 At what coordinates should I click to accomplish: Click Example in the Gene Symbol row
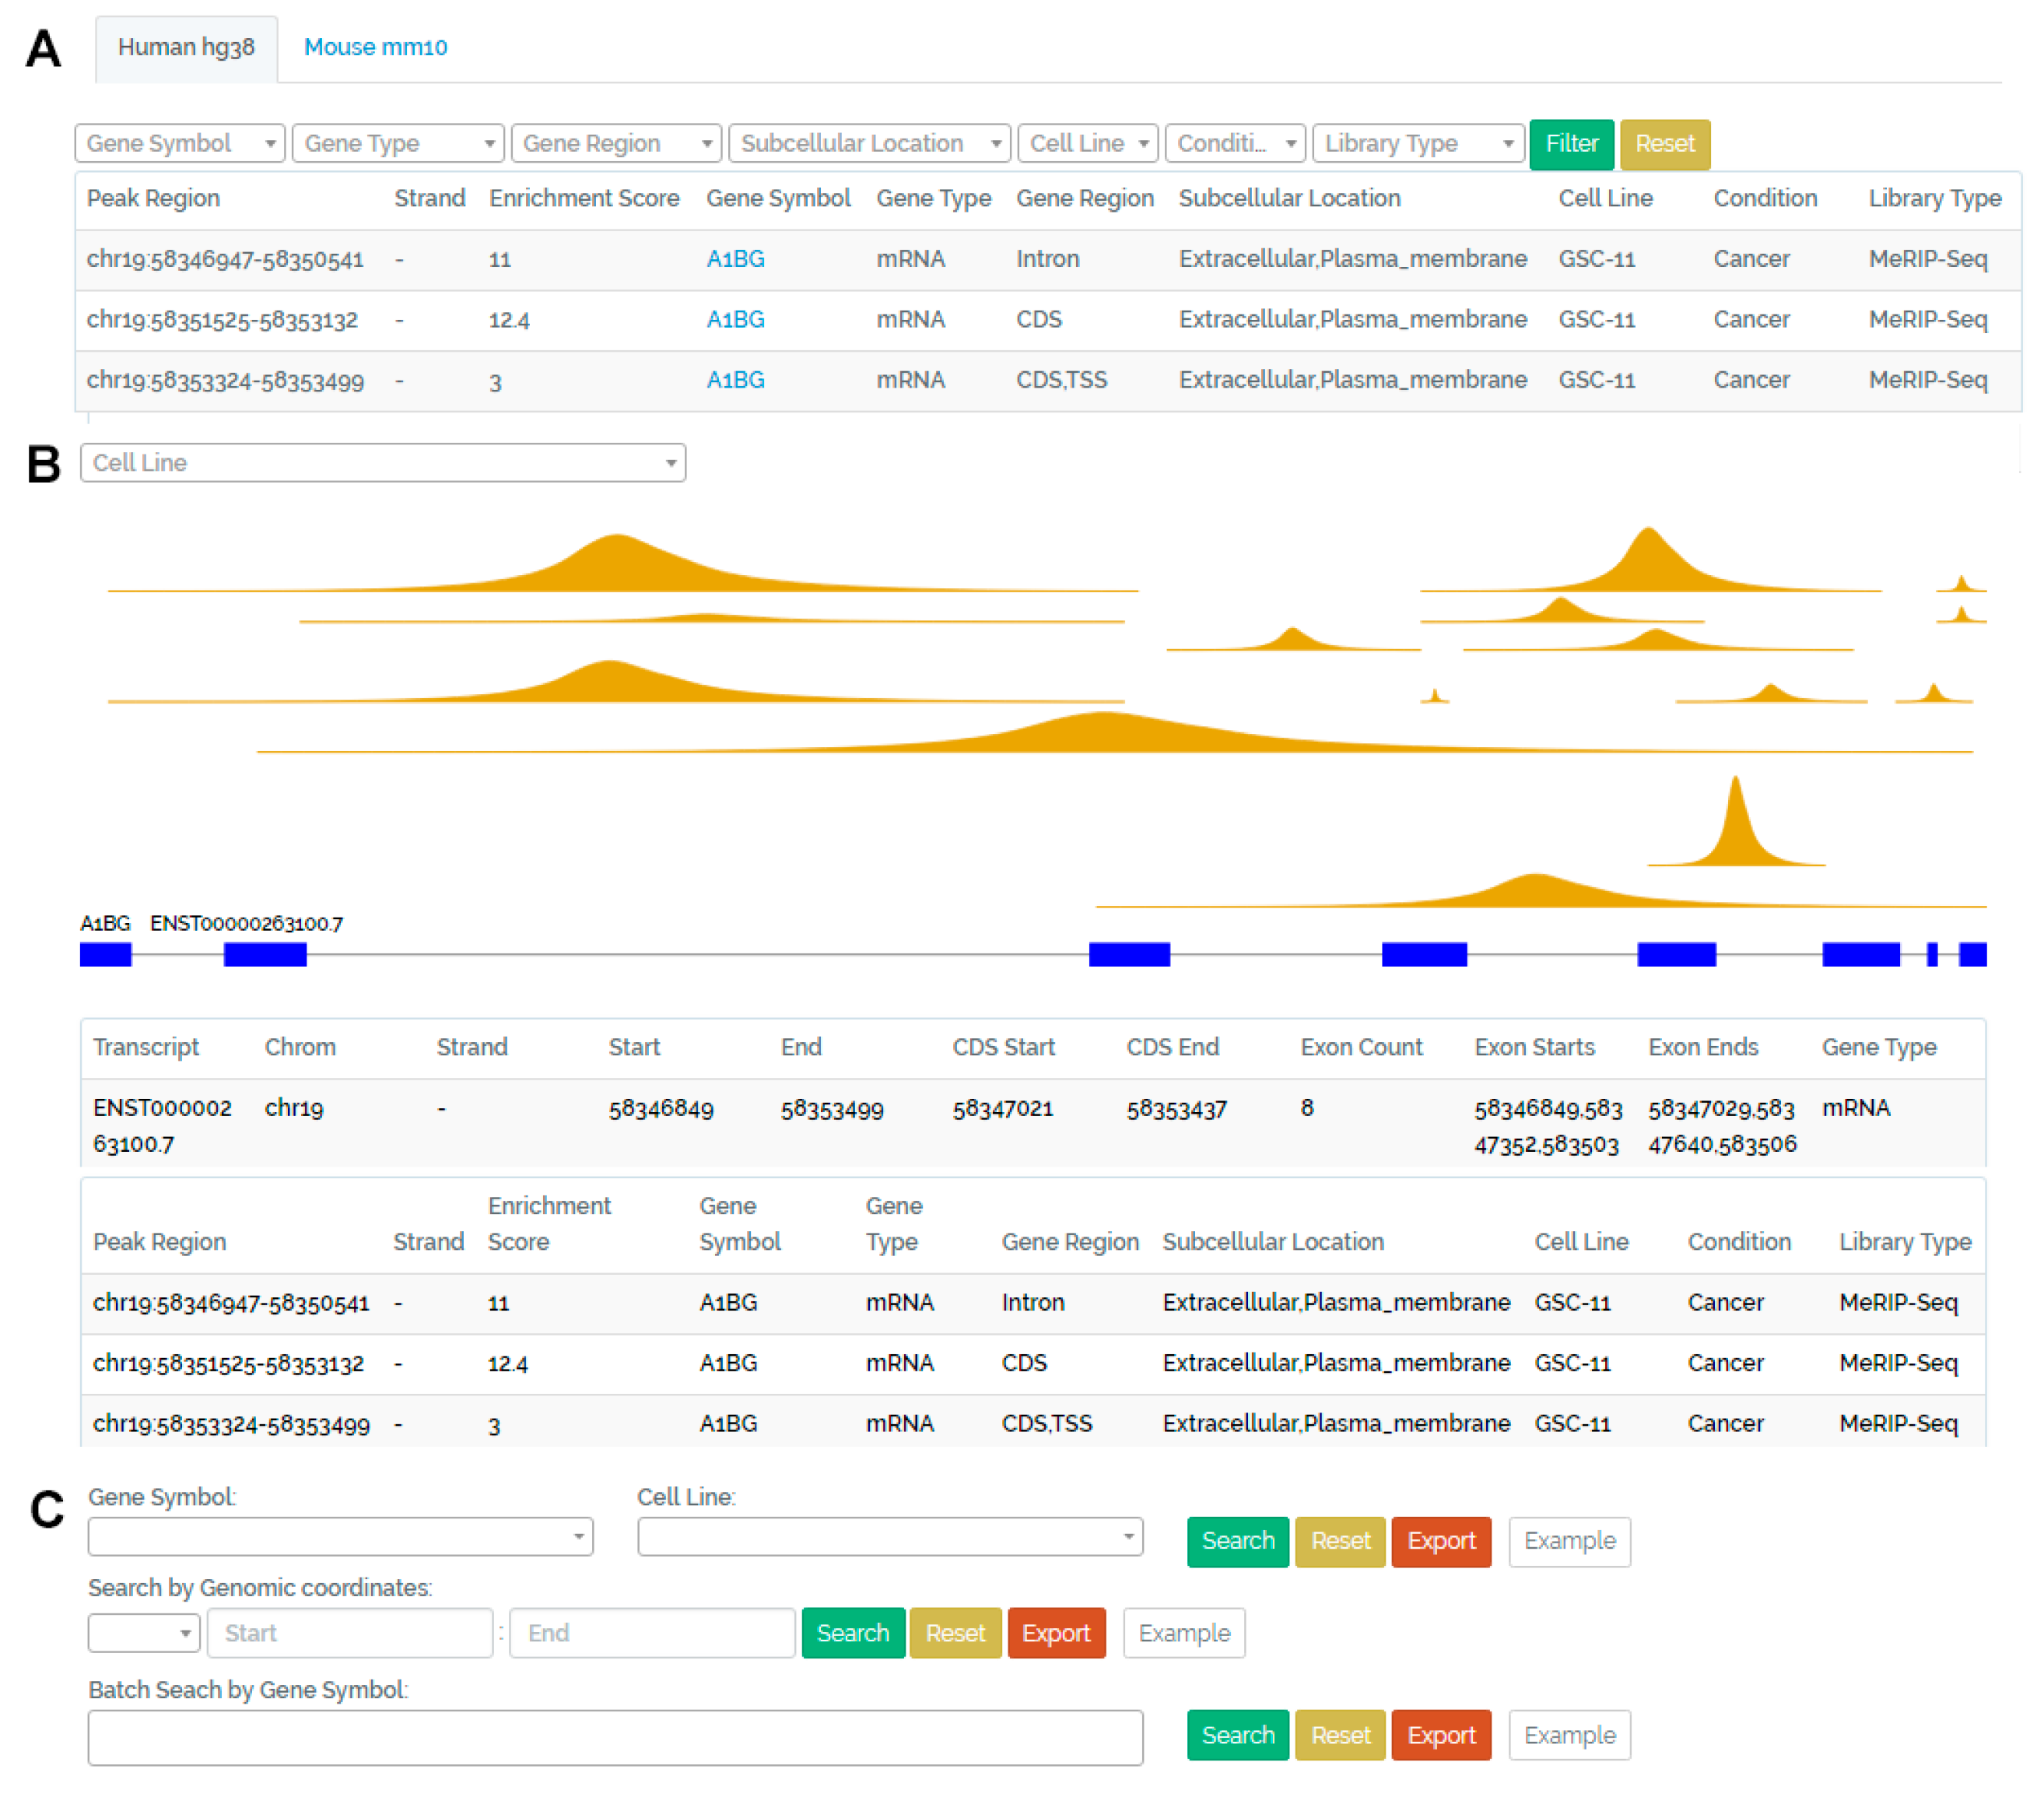point(1569,1541)
